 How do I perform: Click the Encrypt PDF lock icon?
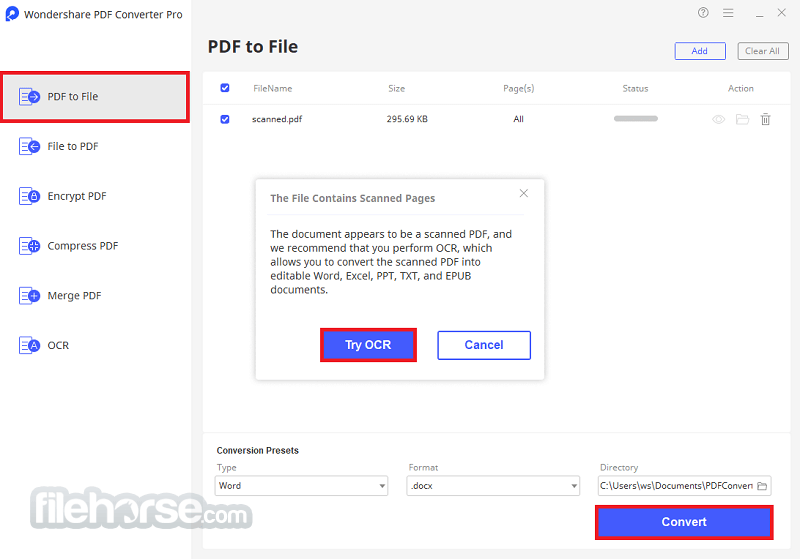coord(29,196)
